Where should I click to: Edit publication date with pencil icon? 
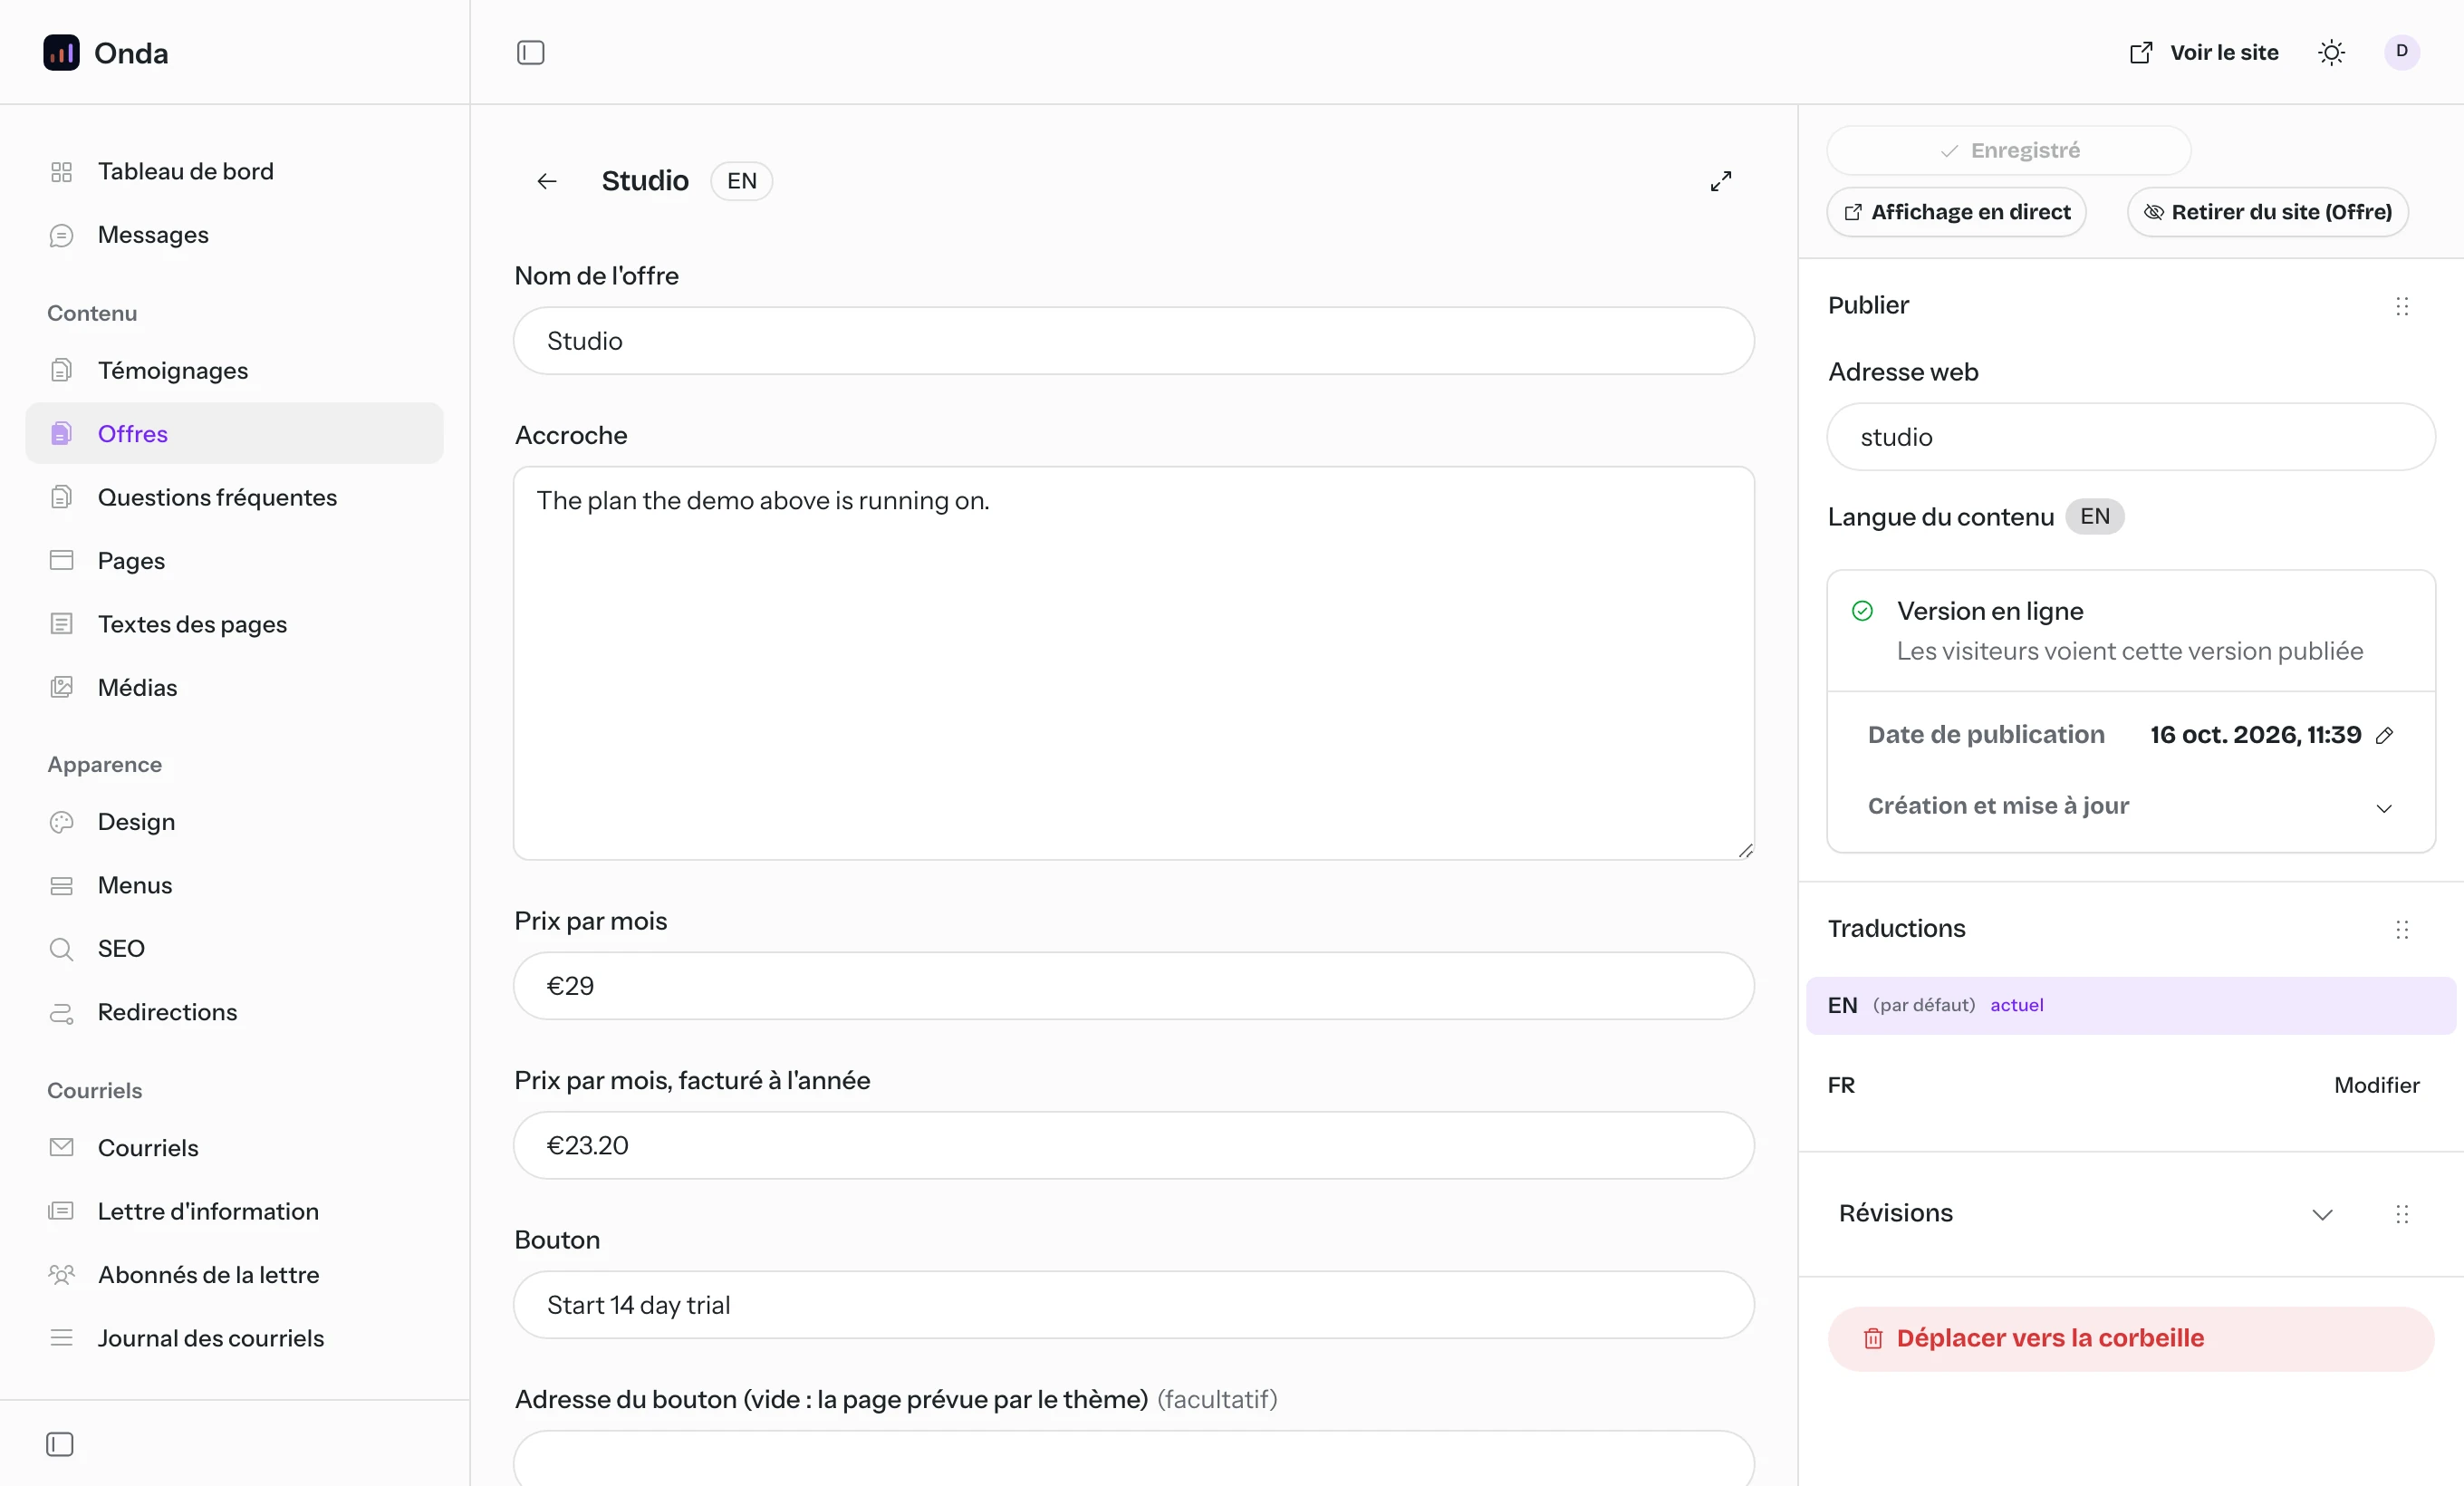[2385, 736]
